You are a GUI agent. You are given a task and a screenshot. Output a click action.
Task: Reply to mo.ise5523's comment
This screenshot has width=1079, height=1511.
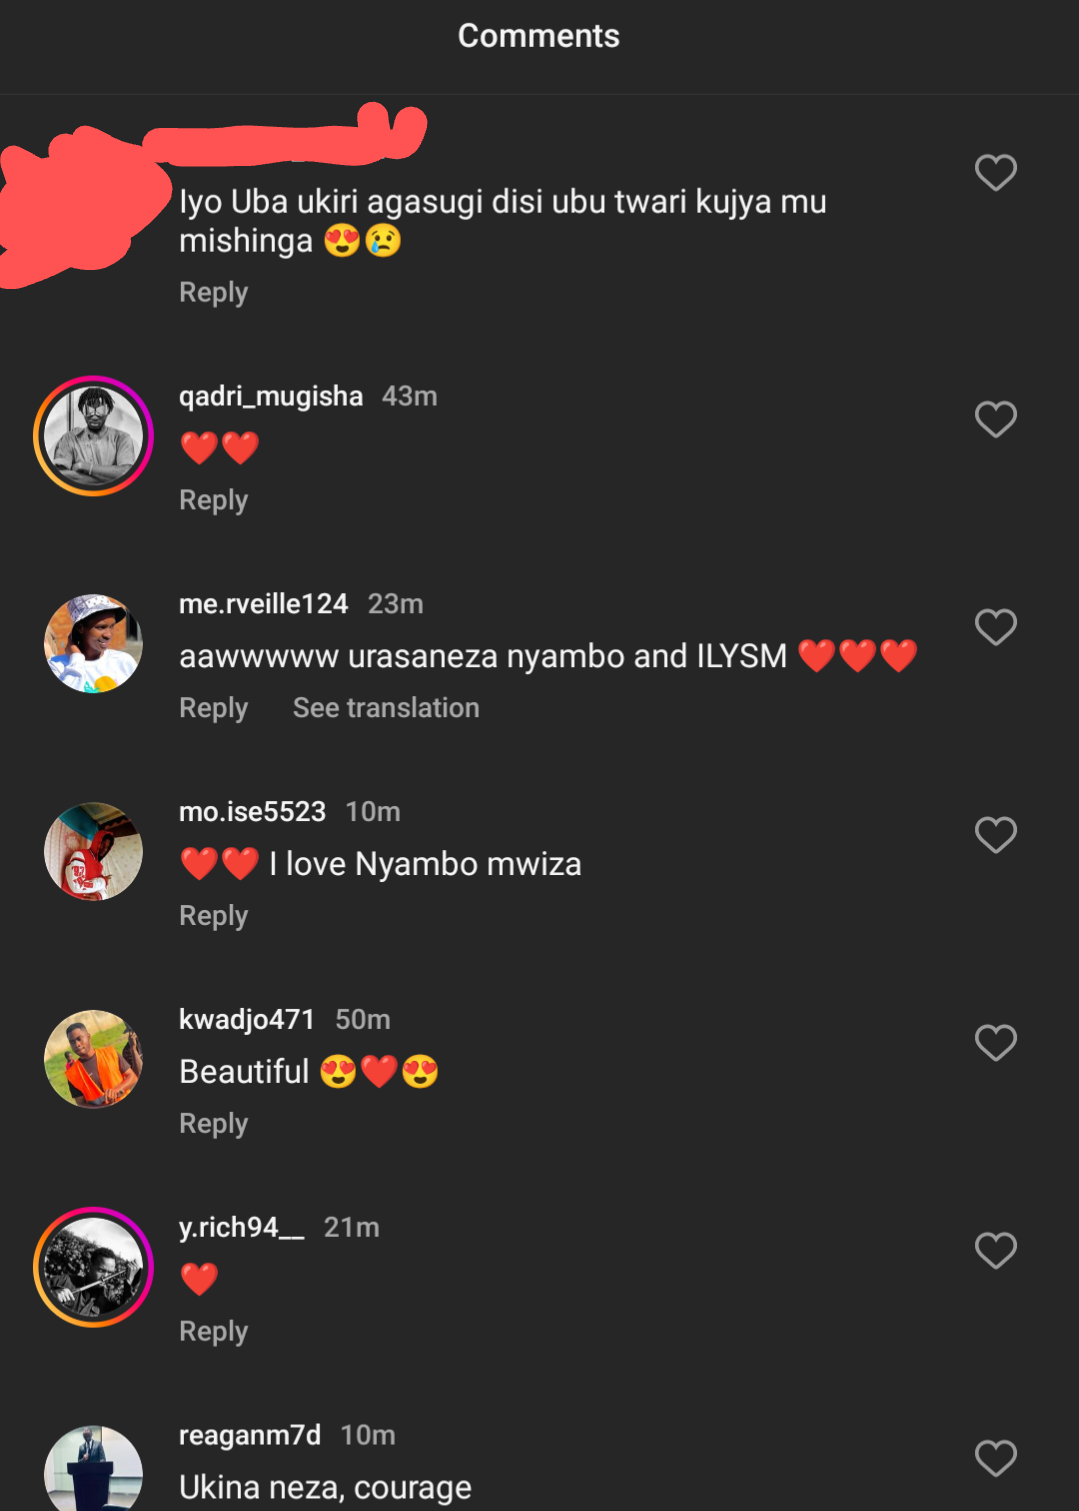point(213,916)
